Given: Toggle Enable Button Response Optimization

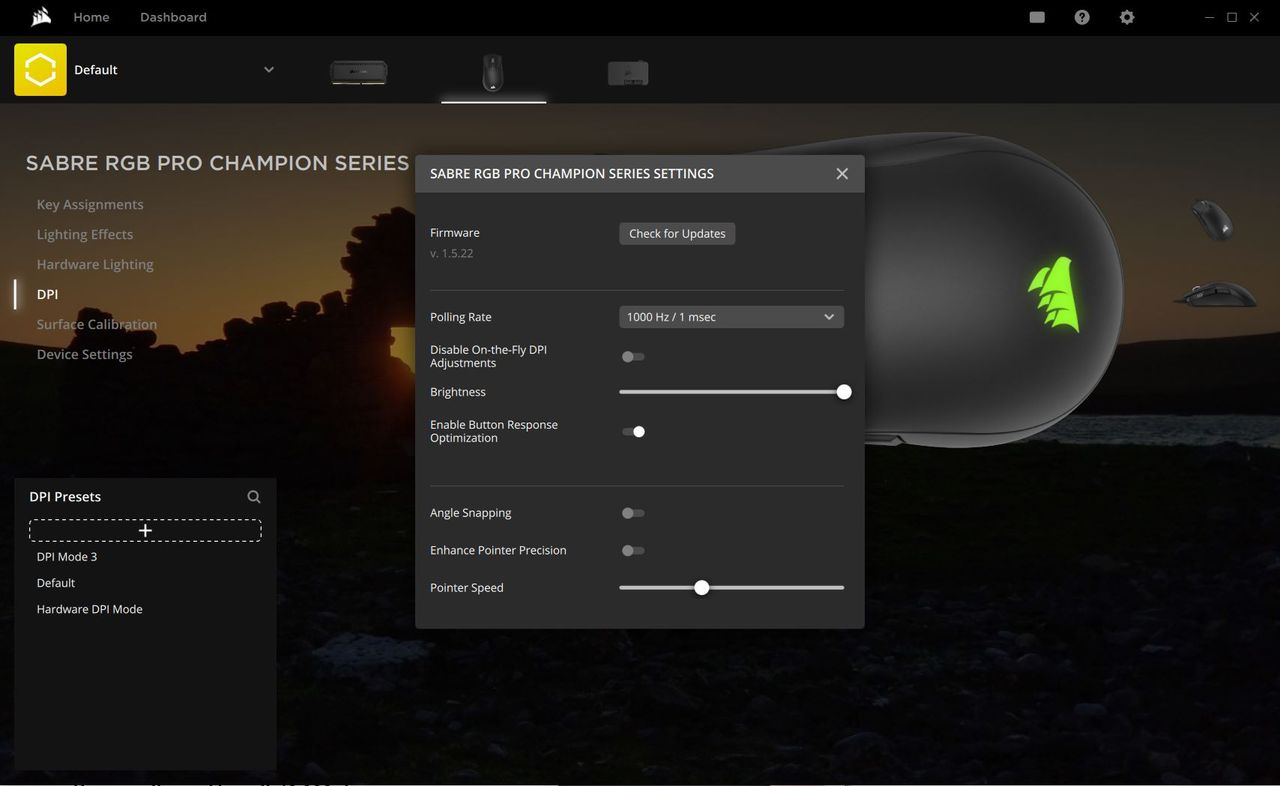Looking at the screenshot, I should click(633, 432).
